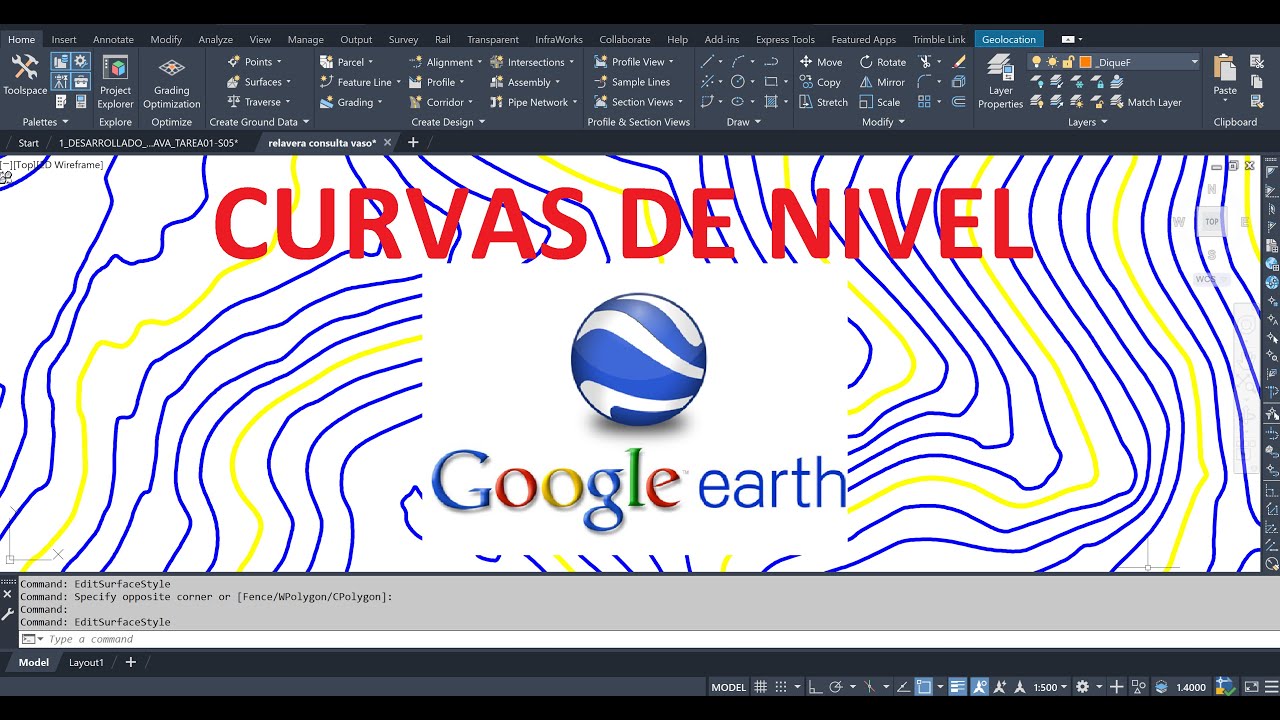Click the Array tool
This screenshot has width=1280, height=720.
(x=924, y=102)
